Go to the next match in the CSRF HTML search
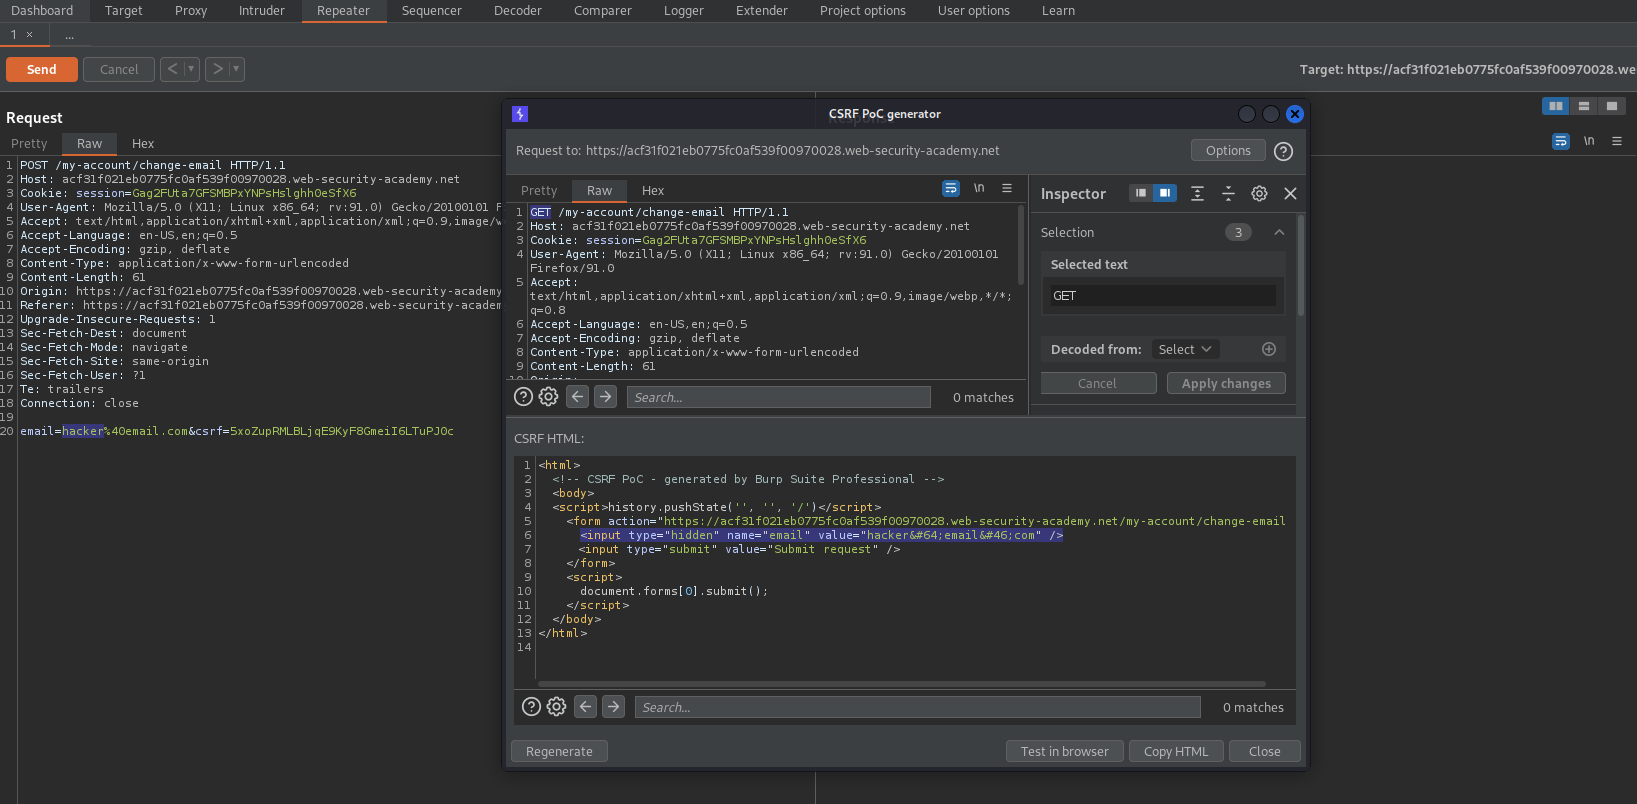Viewport: 1637px width, 804px height. point(614,707)
